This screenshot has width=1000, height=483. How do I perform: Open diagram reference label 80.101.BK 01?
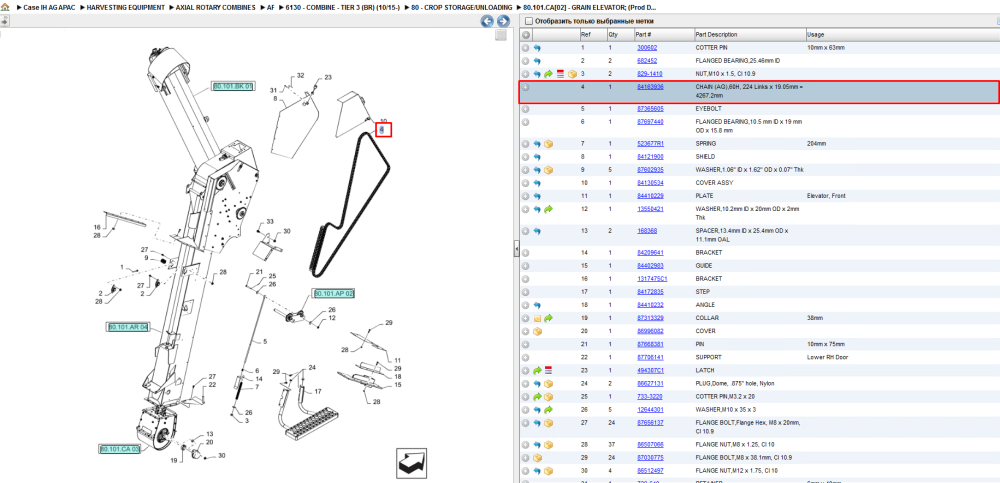coord(233,86)
